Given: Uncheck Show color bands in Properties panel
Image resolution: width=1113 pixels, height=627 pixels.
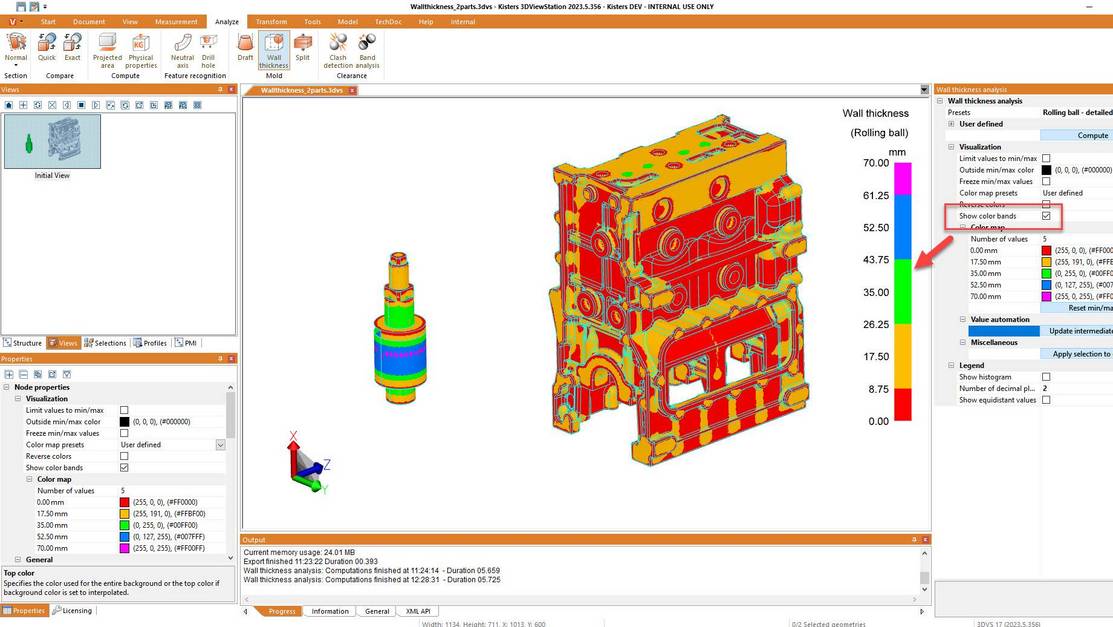Looking at the screenshot, I should [x=124, y=468].
